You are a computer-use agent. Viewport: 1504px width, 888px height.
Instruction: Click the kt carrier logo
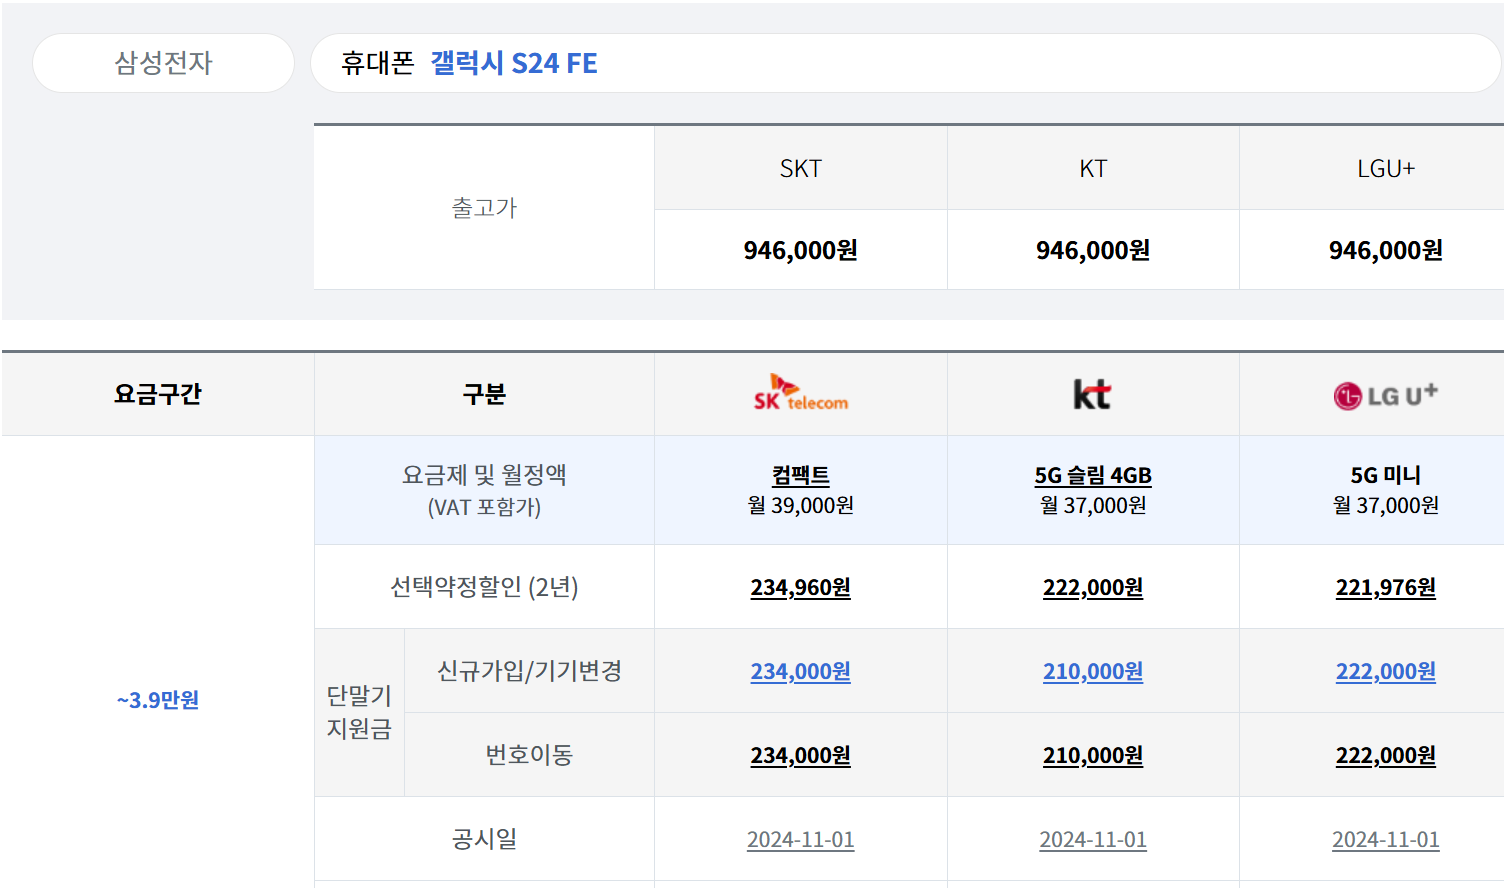pos(1092,394)
